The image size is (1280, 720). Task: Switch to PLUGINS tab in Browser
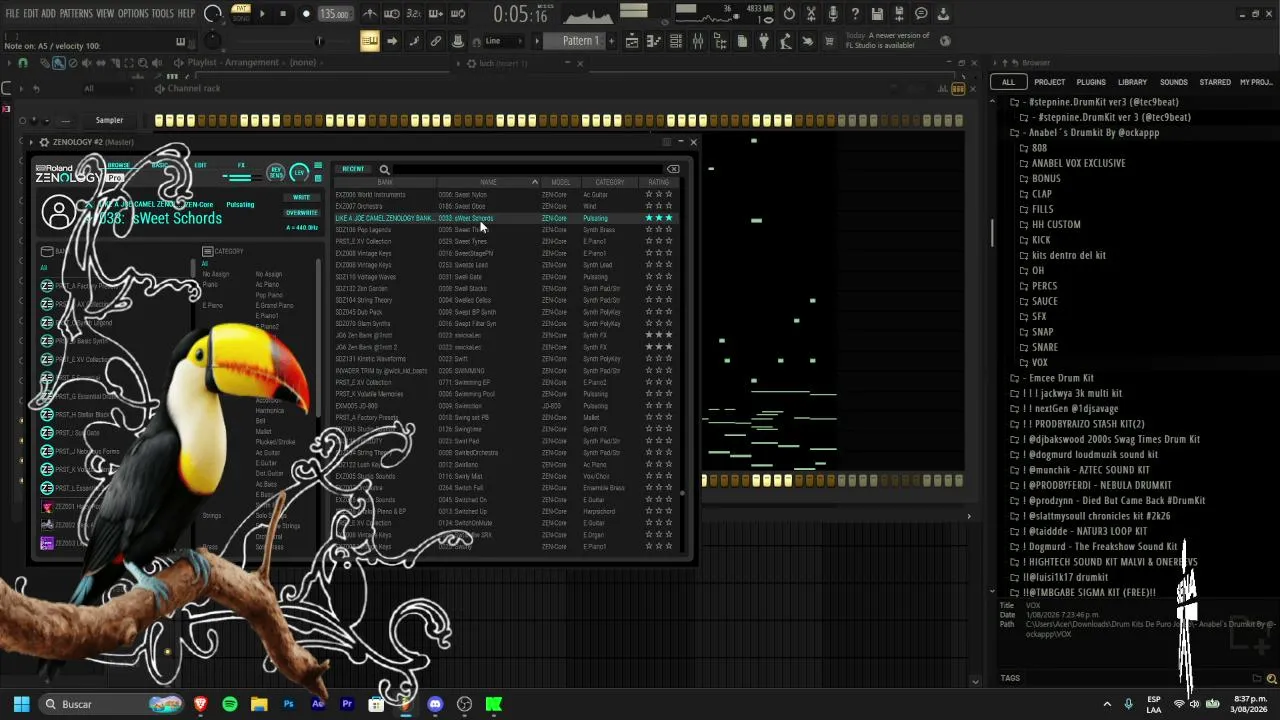pyautogui.click(x=1091, y=82)
